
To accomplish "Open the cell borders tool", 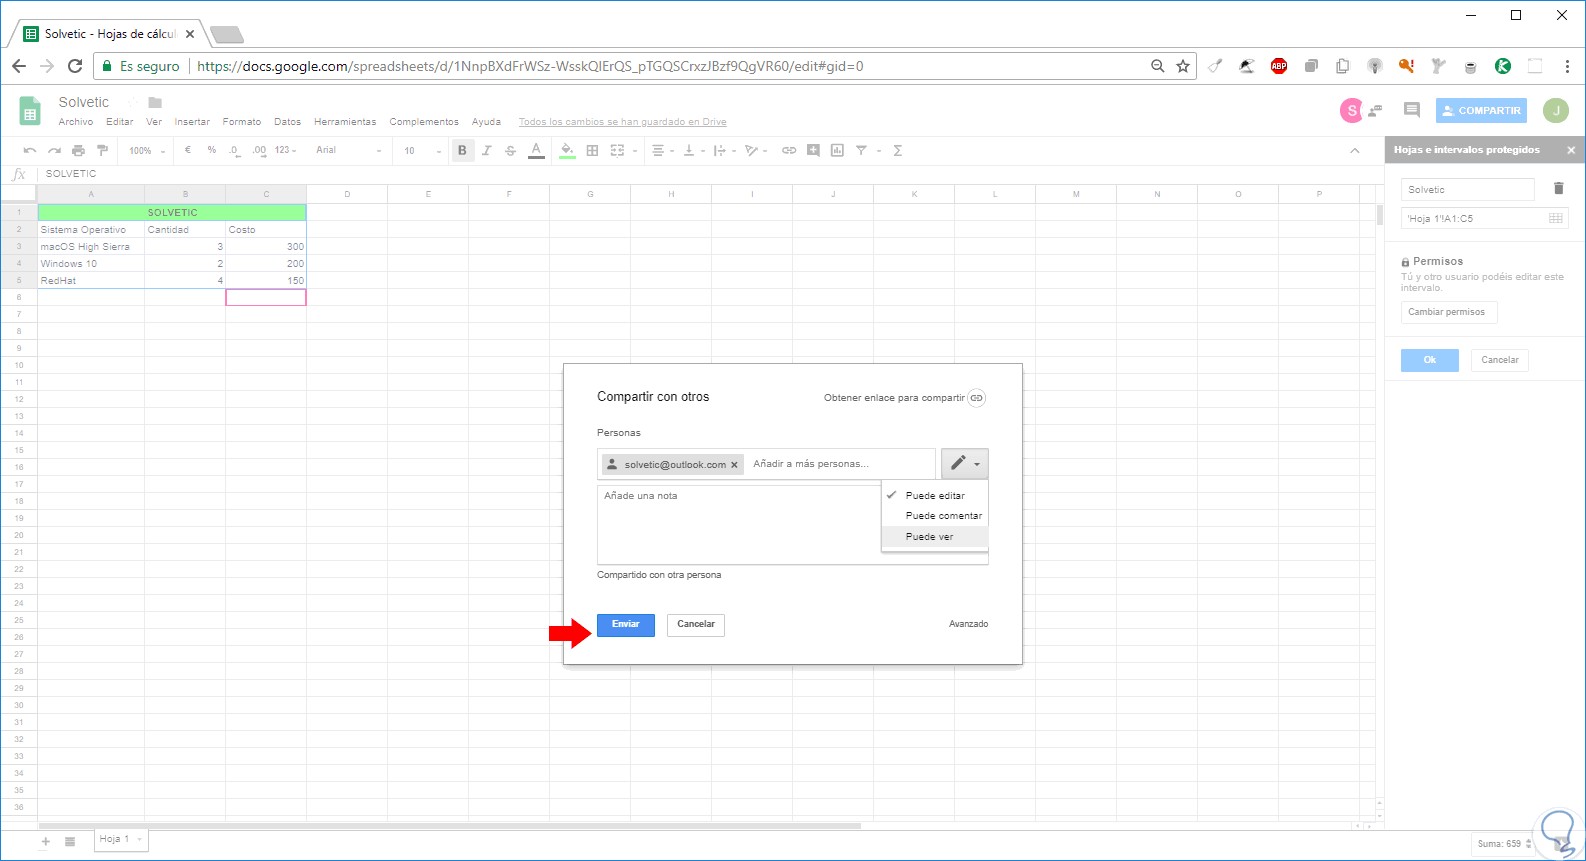I will 592,151.
